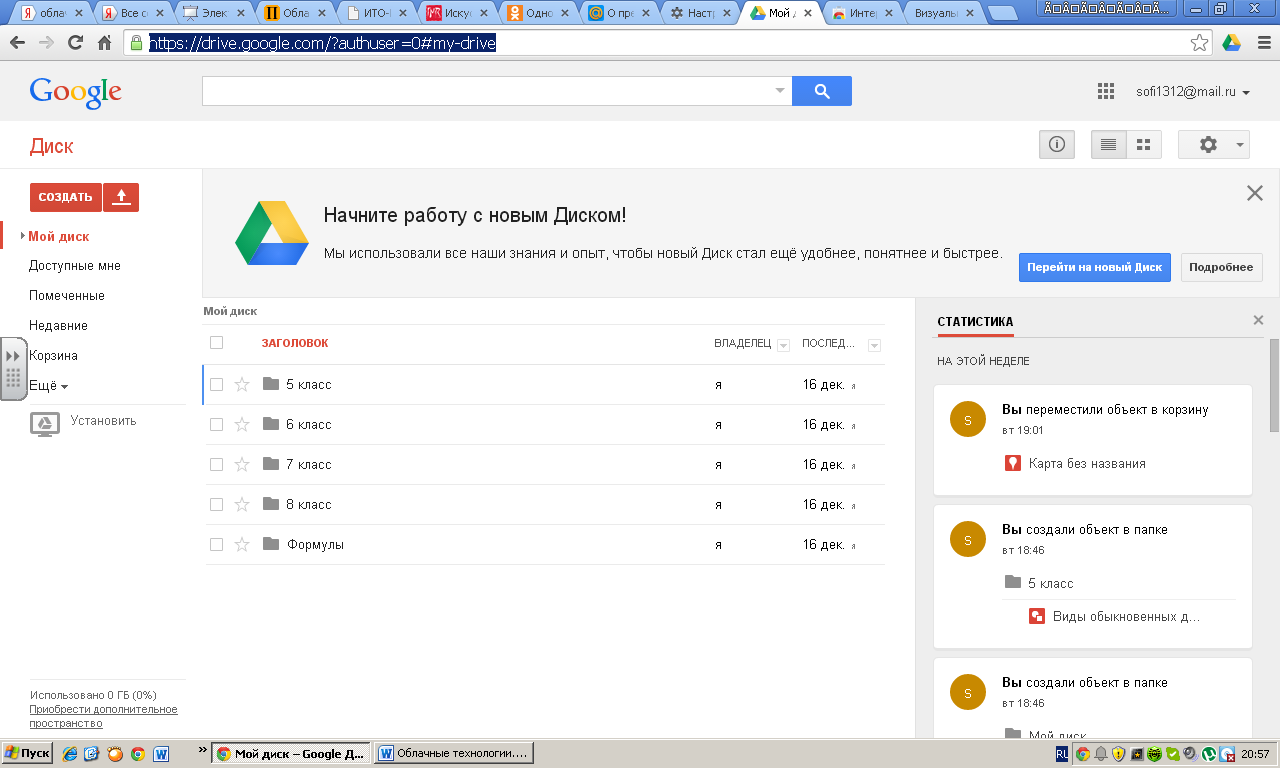Check the Формулы row checkbox
Viewport: 1280px width, 768px height.
pyautogui.click(x=216, y=544)
